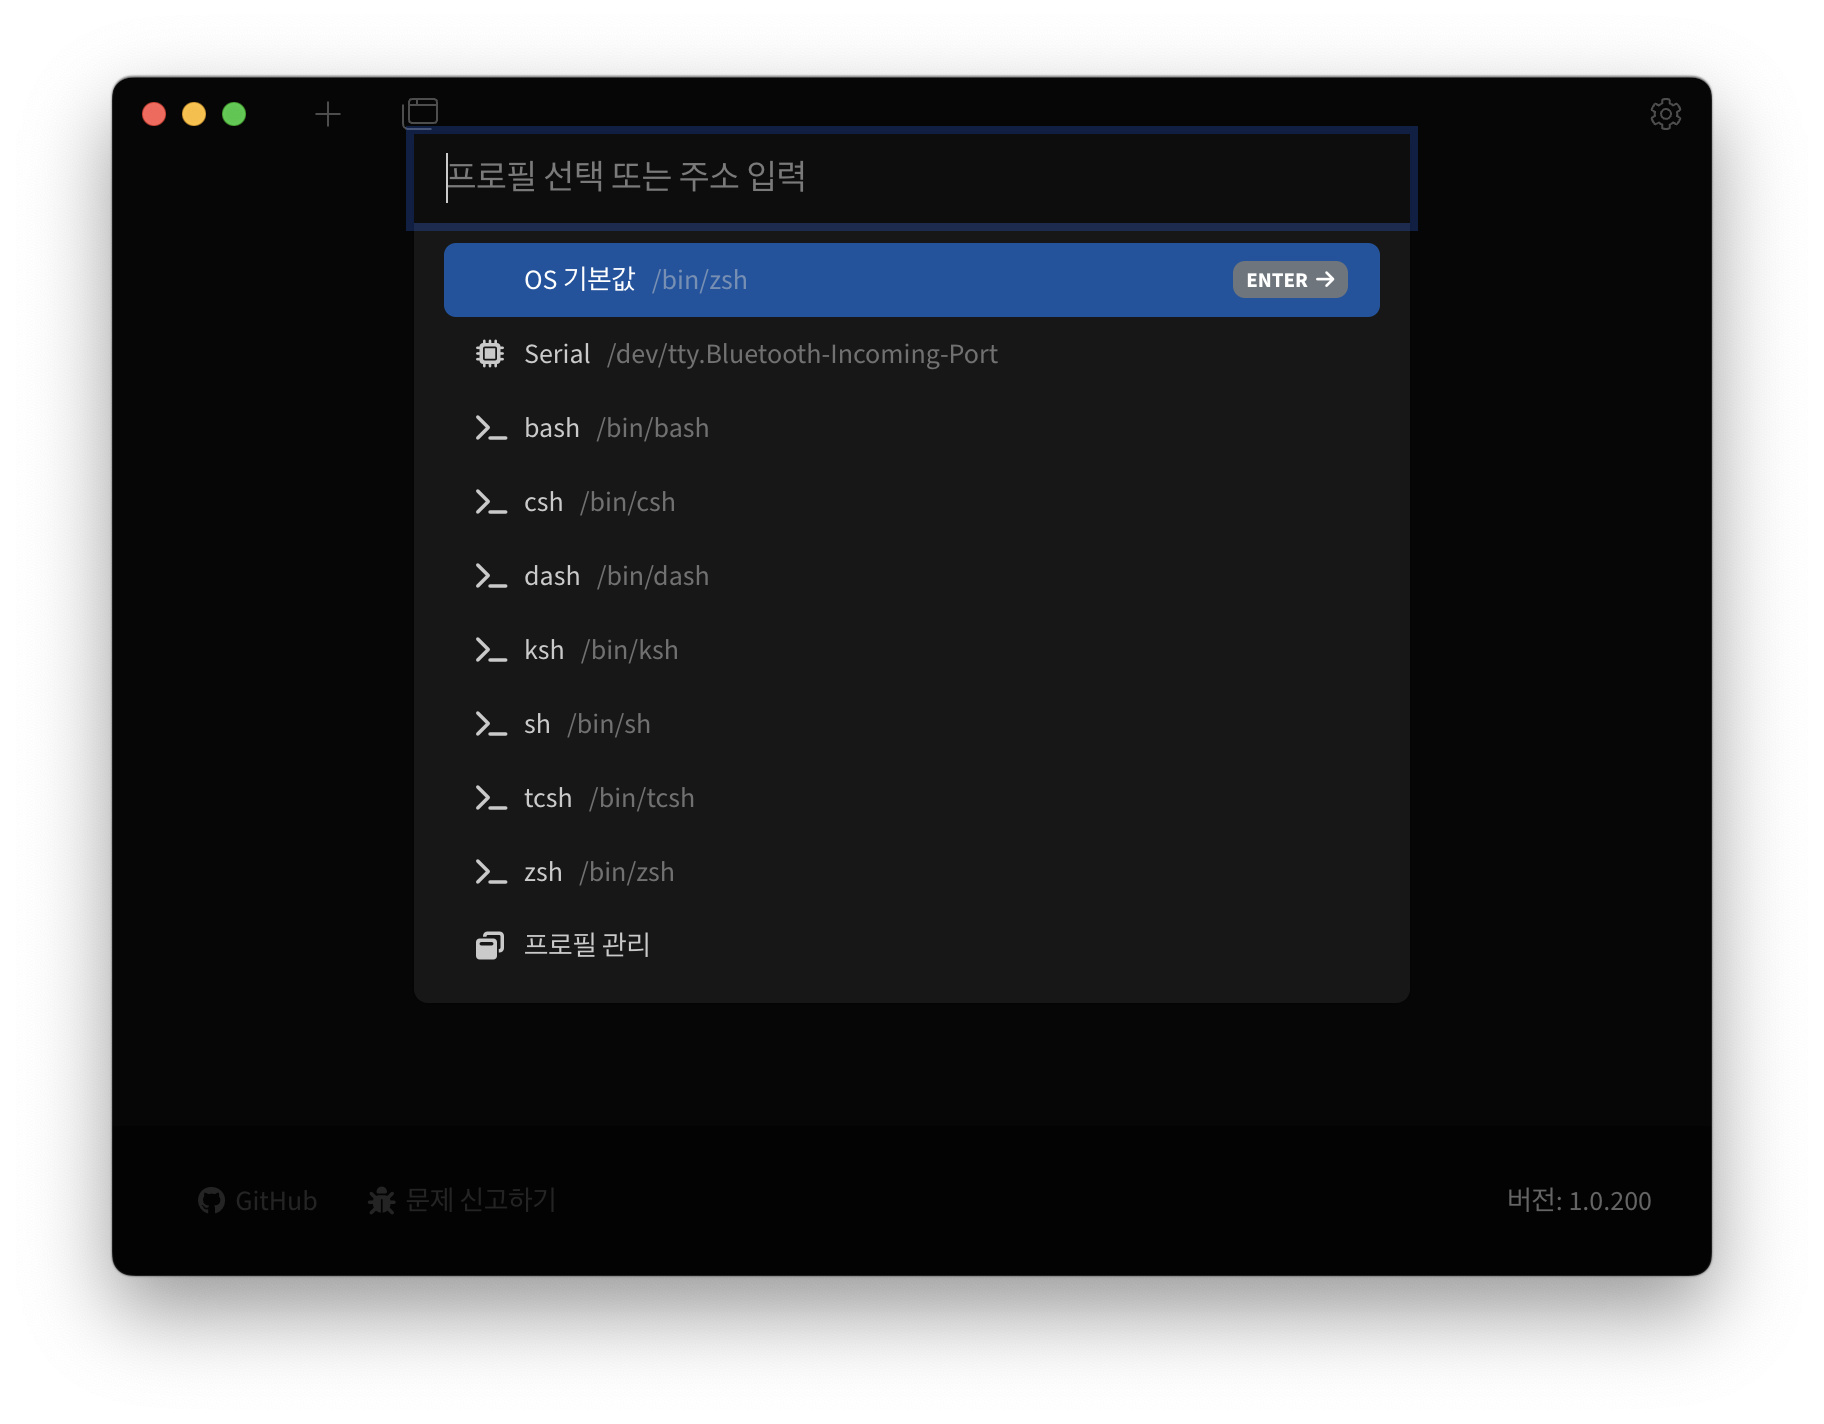
Task: Click the Serial chip icon
Action: [490, 354]
